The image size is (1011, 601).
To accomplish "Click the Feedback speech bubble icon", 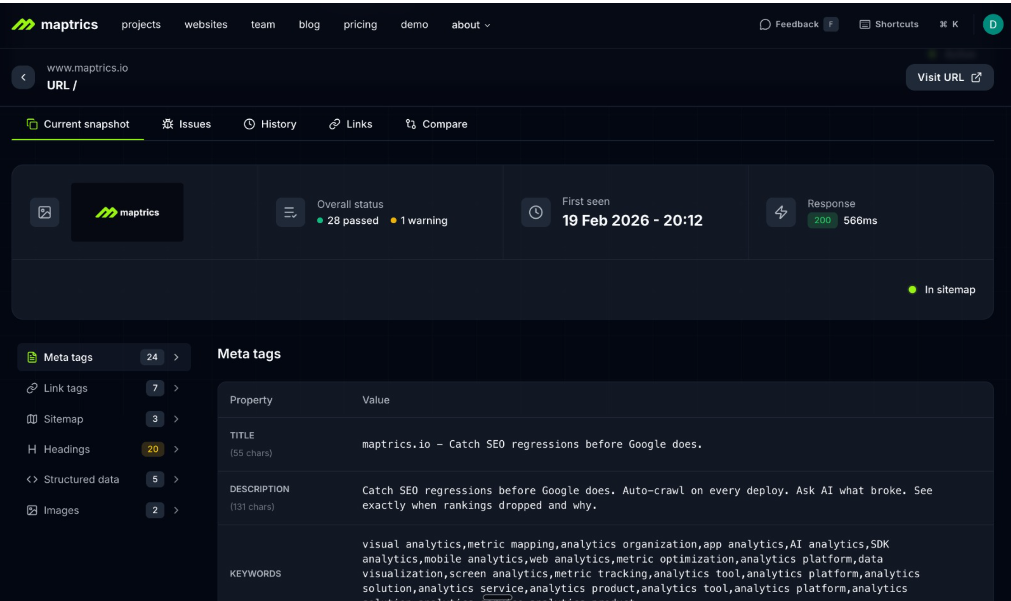I will coord(765,25).
